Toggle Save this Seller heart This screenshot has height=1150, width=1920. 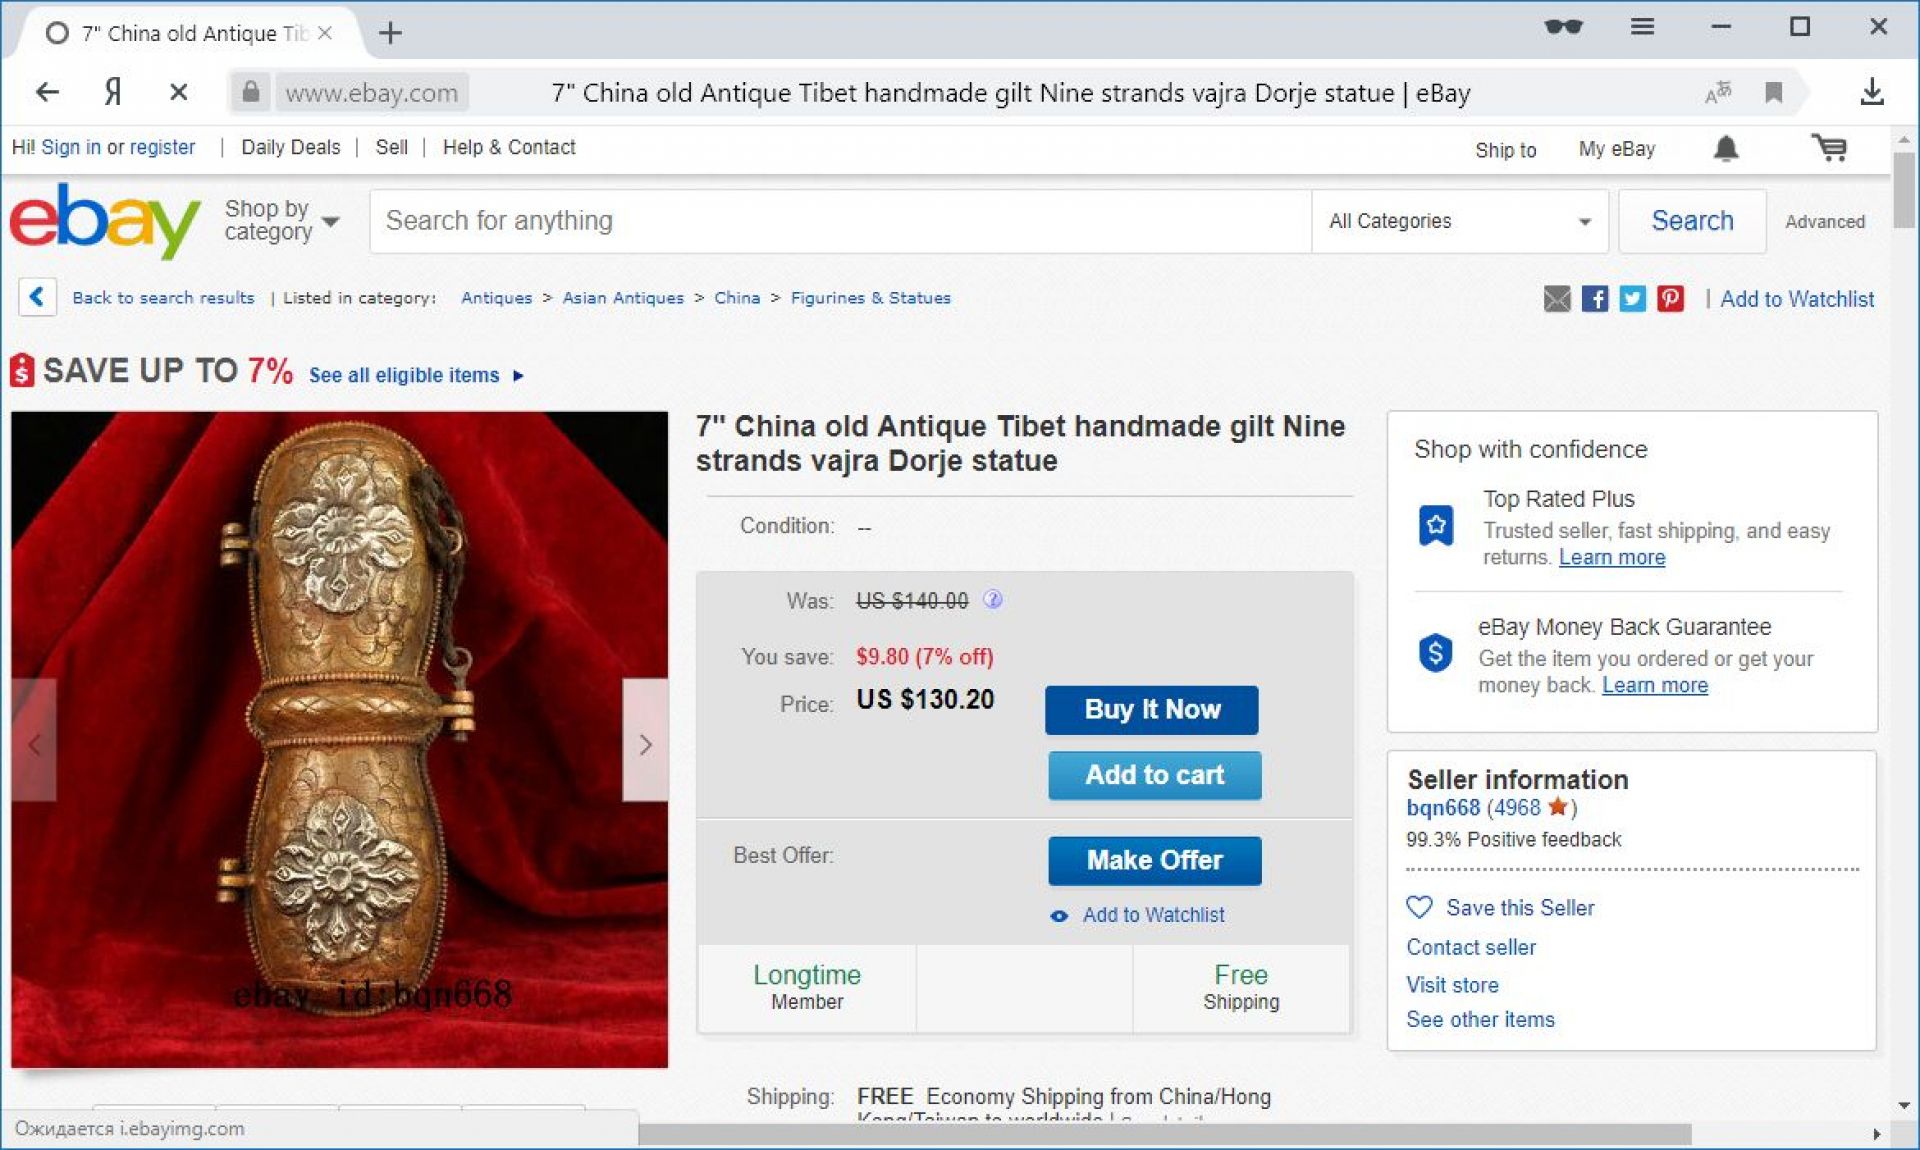(x=1420, y=907)
